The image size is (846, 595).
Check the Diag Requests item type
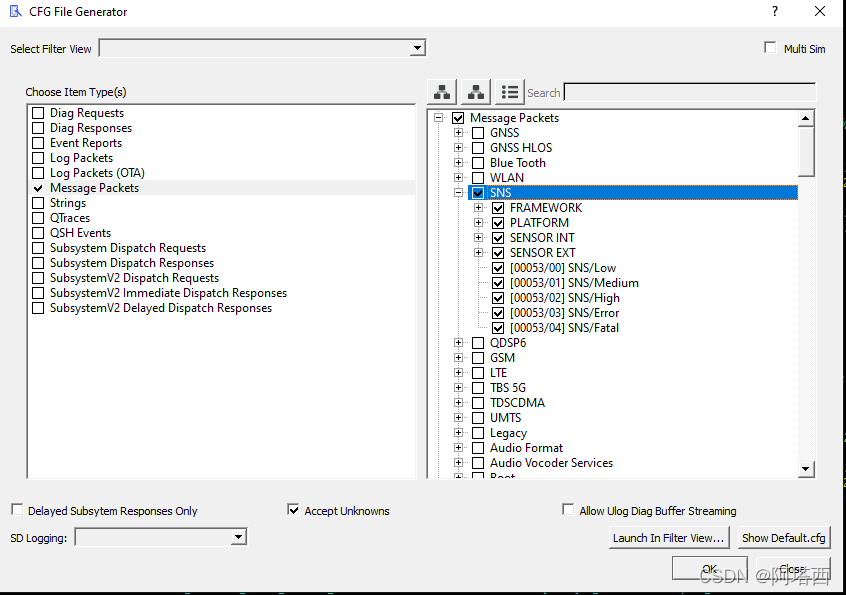[38, 113]
